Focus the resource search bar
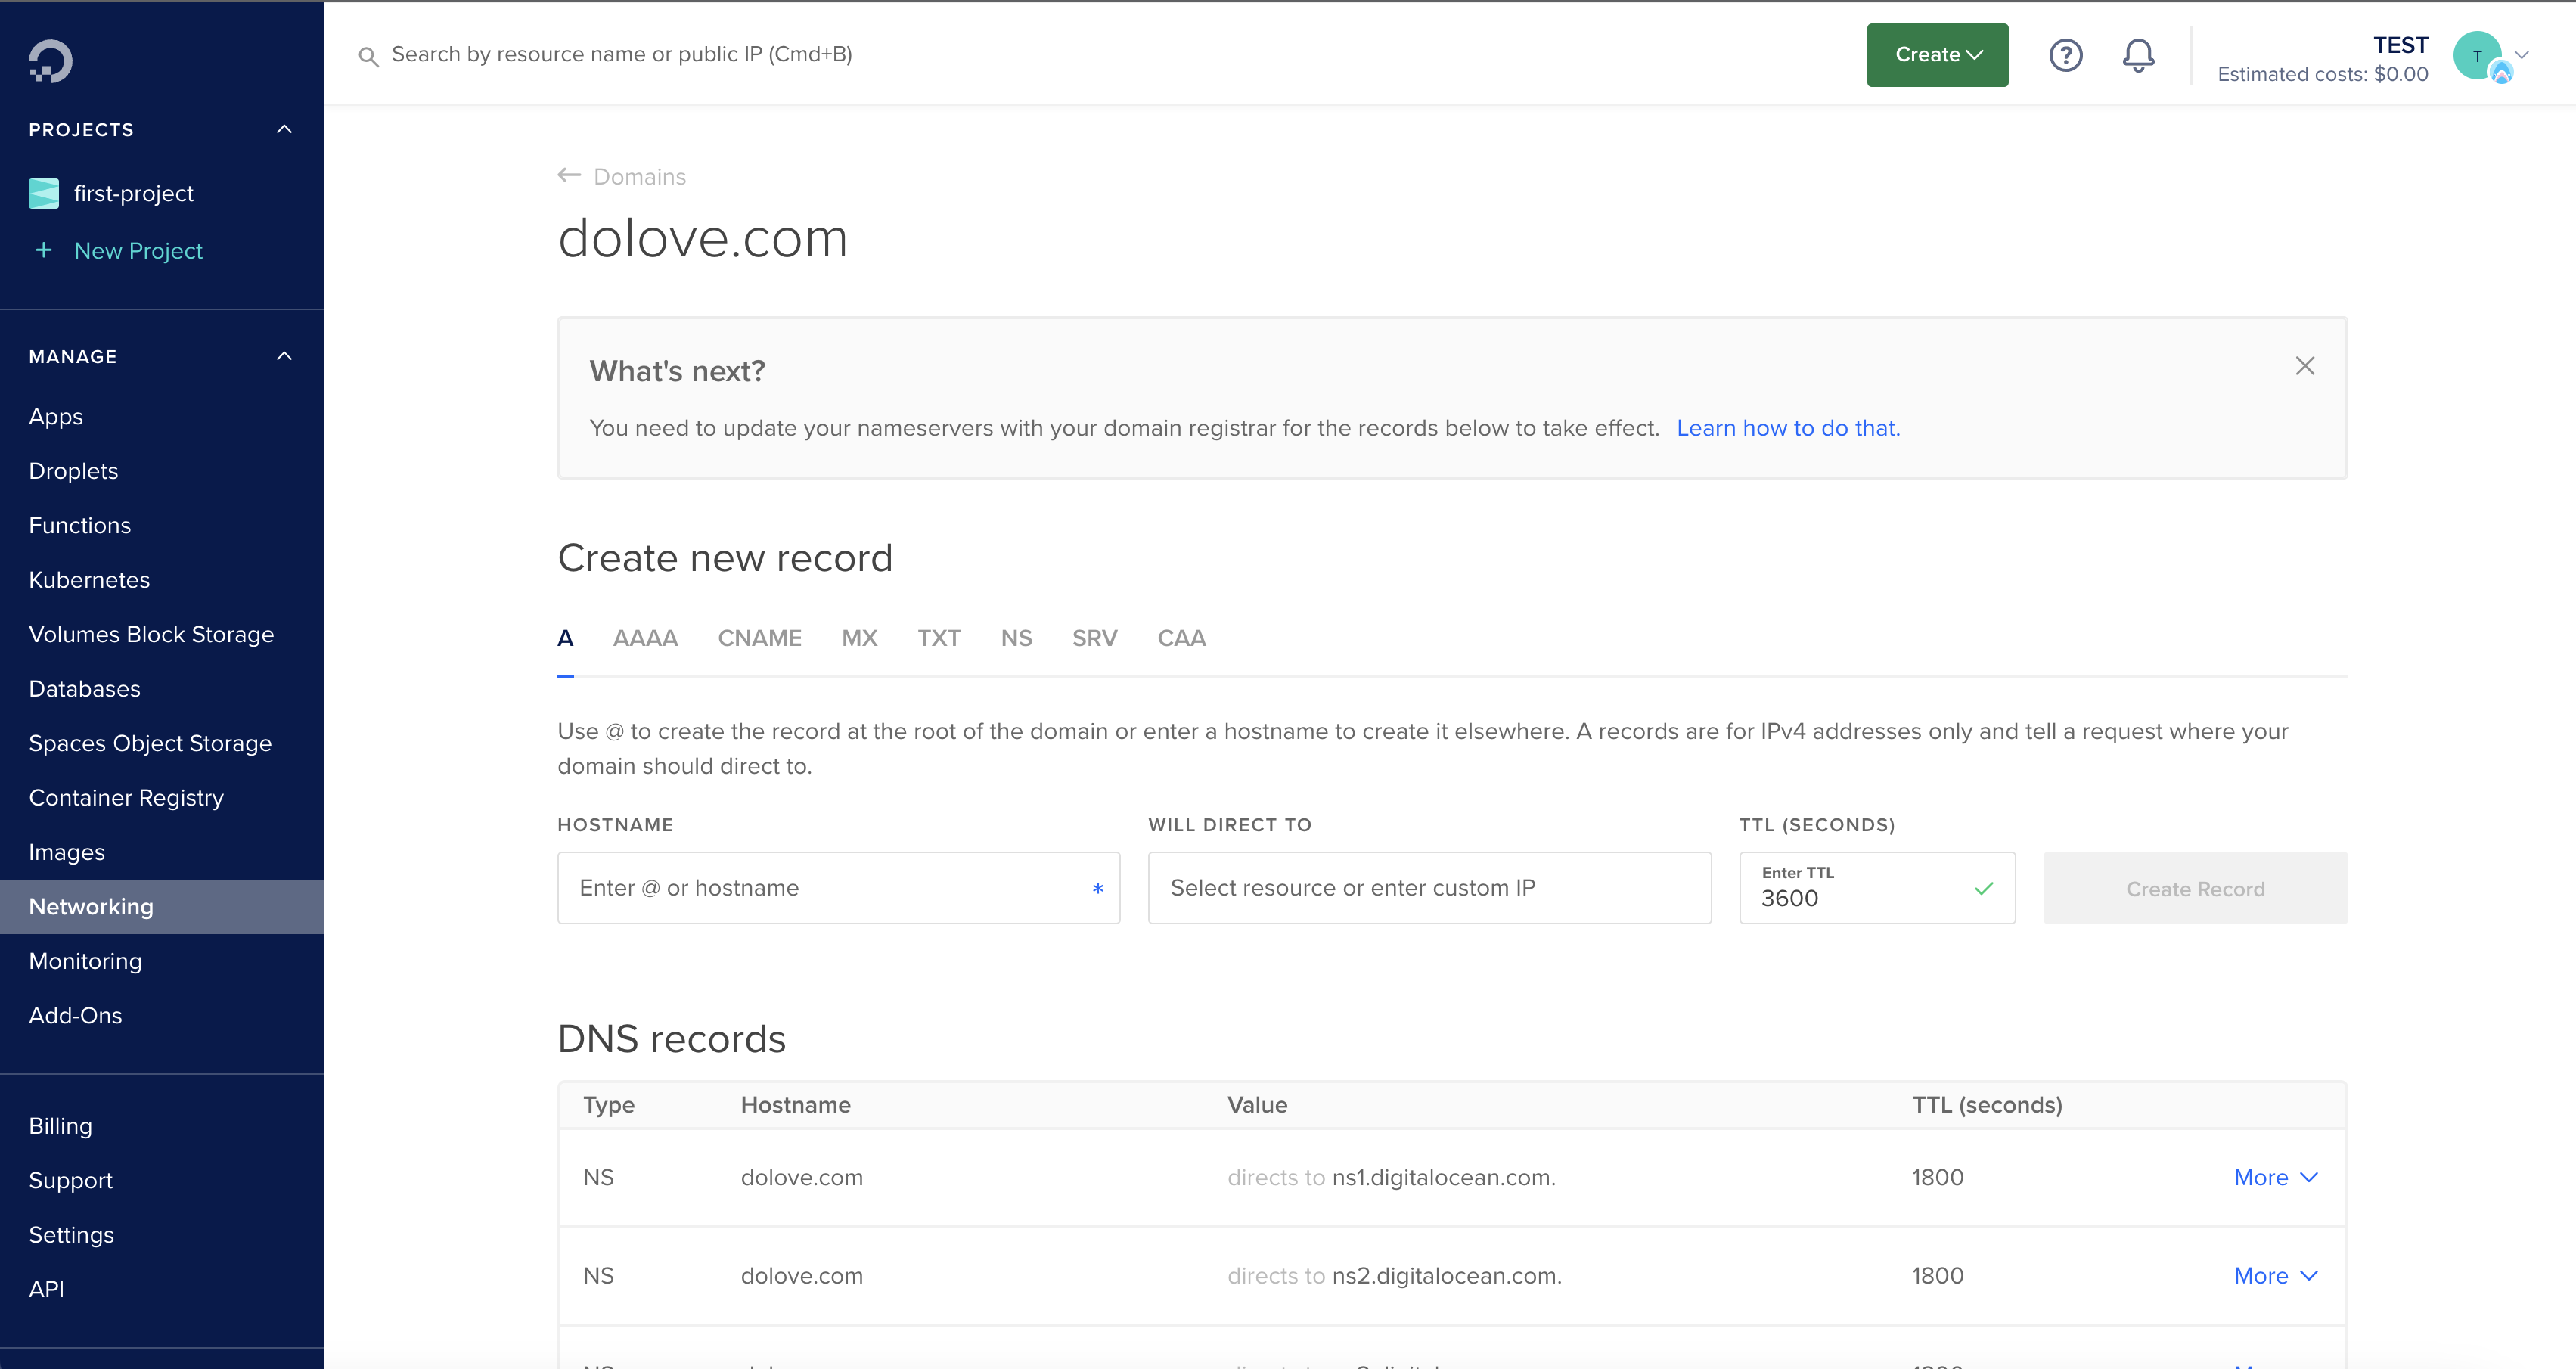The width and height of the screenshot is (2576, 1369). point(621,55)
